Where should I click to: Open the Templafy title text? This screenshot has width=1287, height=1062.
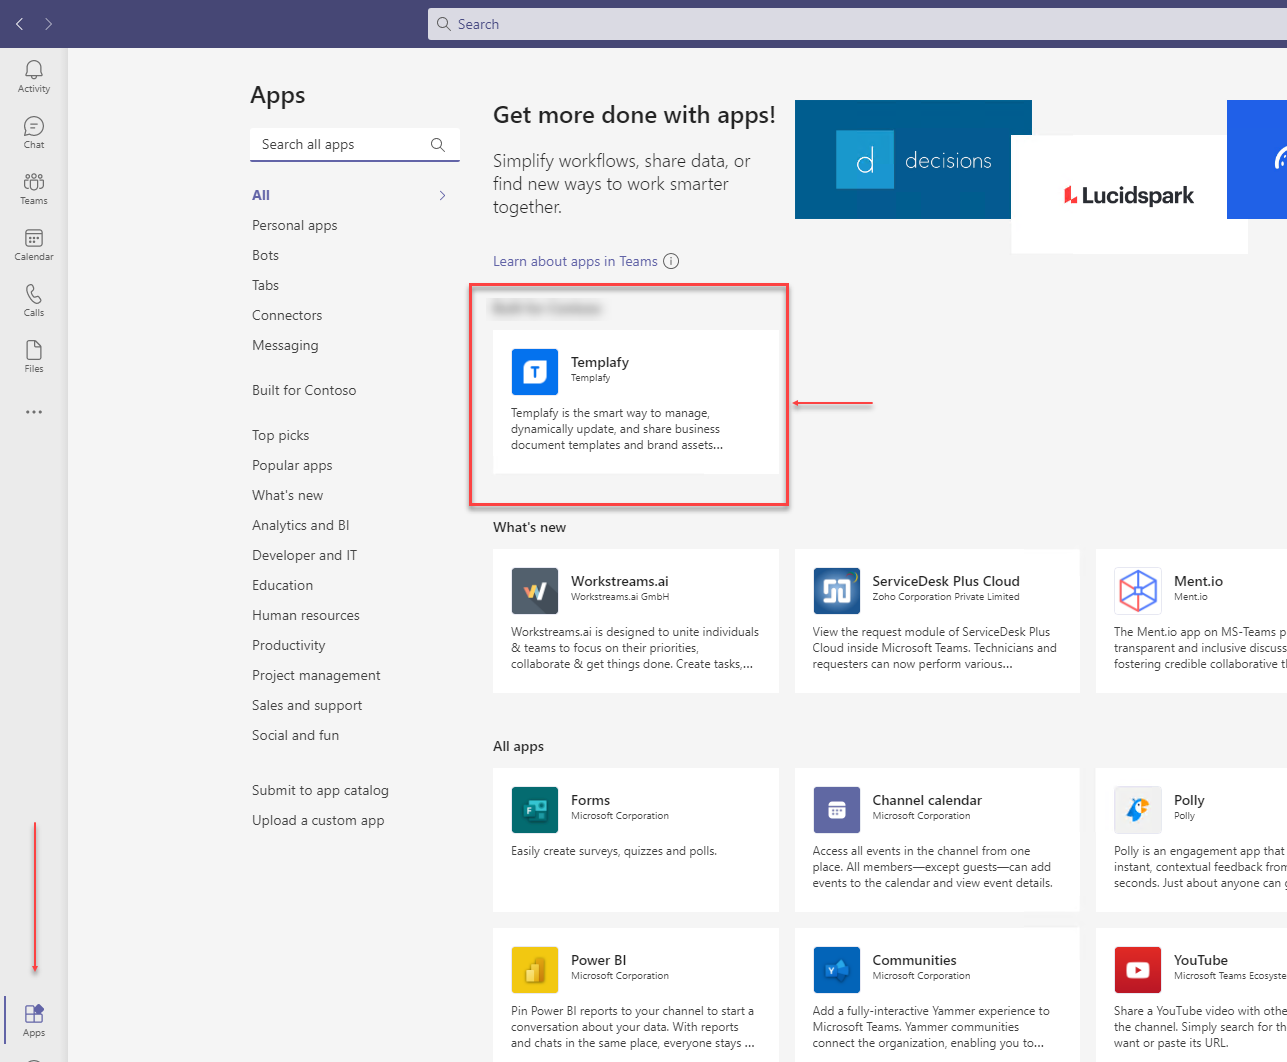pos(600,362)
